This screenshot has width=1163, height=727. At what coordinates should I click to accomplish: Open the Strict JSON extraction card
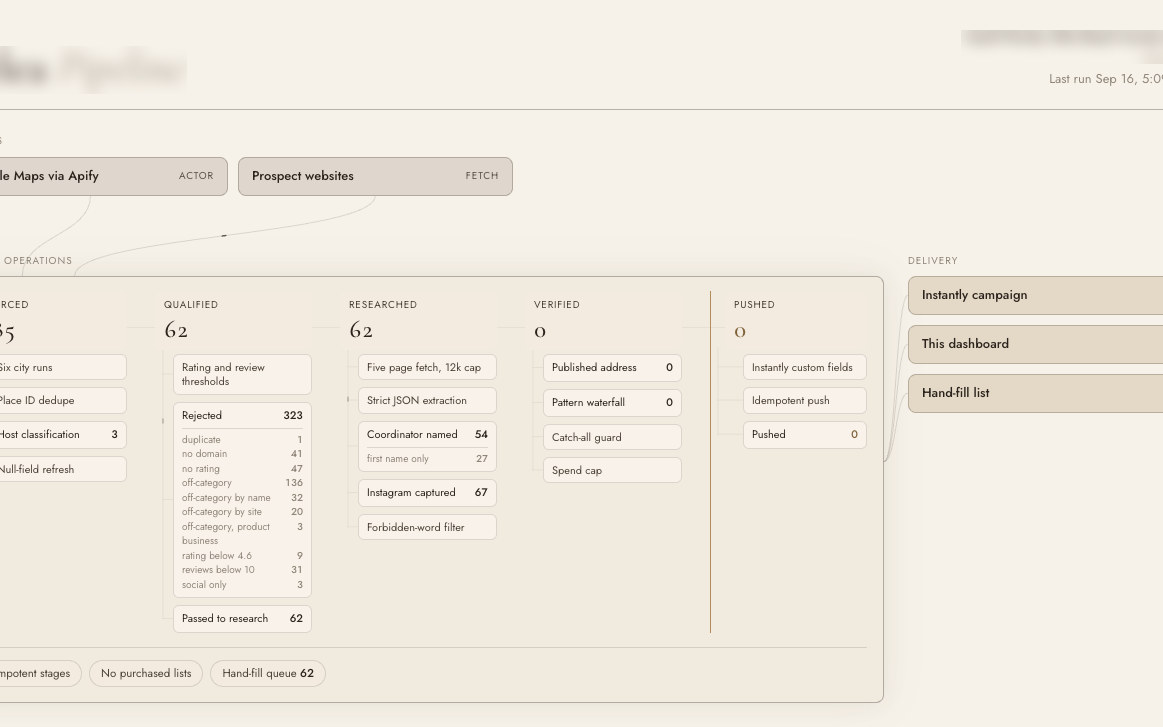pyautogui.click(x=427, y=401)
